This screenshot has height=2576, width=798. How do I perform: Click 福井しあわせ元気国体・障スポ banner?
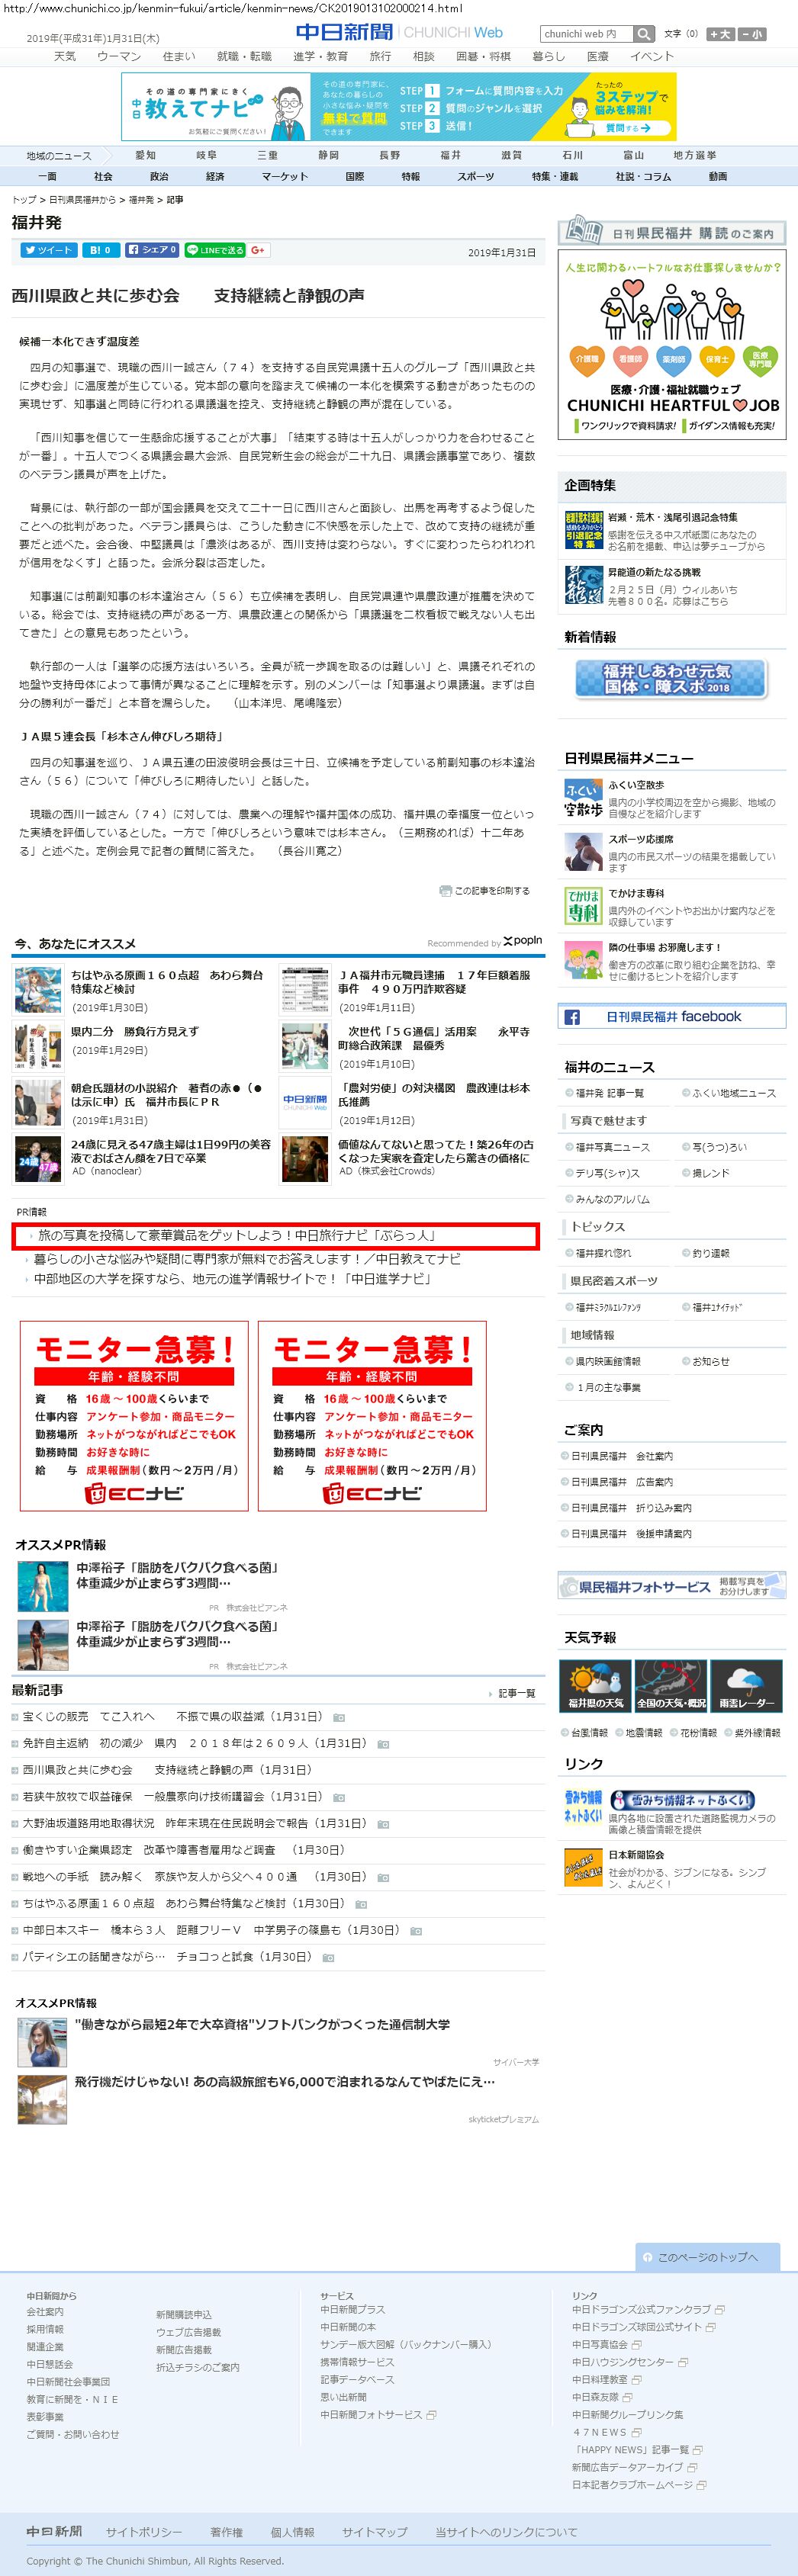pos(670,678)
